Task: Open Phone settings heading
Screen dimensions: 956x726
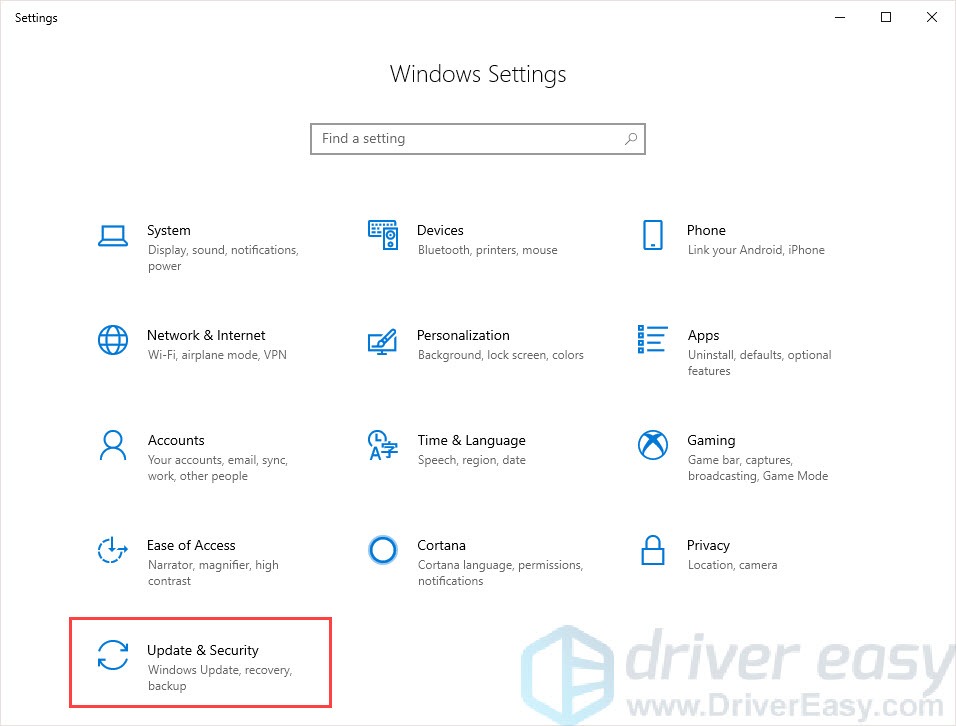Action: tap(706, 230)
